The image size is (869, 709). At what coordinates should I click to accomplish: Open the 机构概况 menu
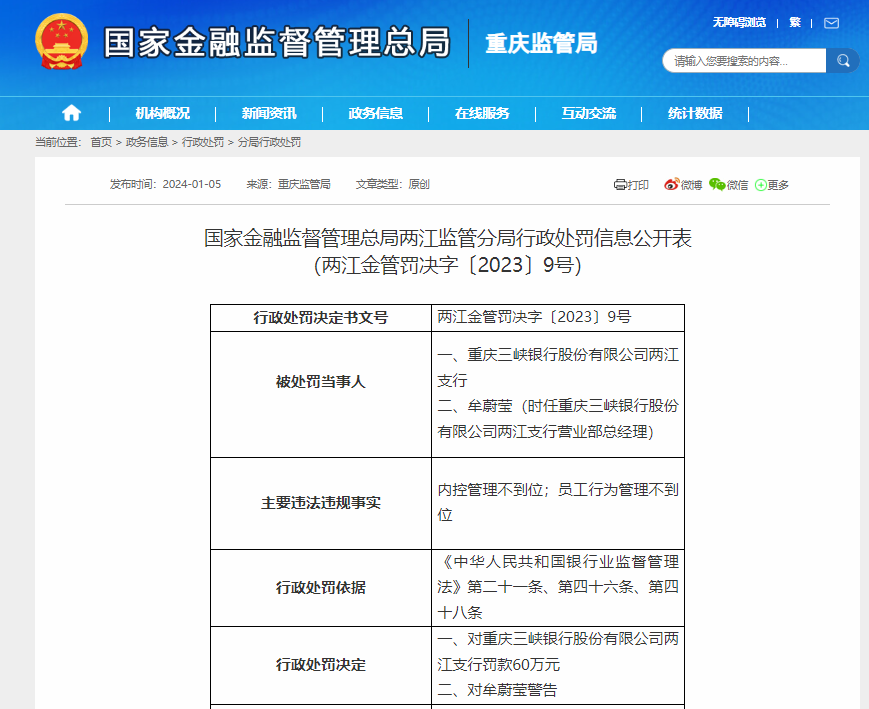coord(162,113)
